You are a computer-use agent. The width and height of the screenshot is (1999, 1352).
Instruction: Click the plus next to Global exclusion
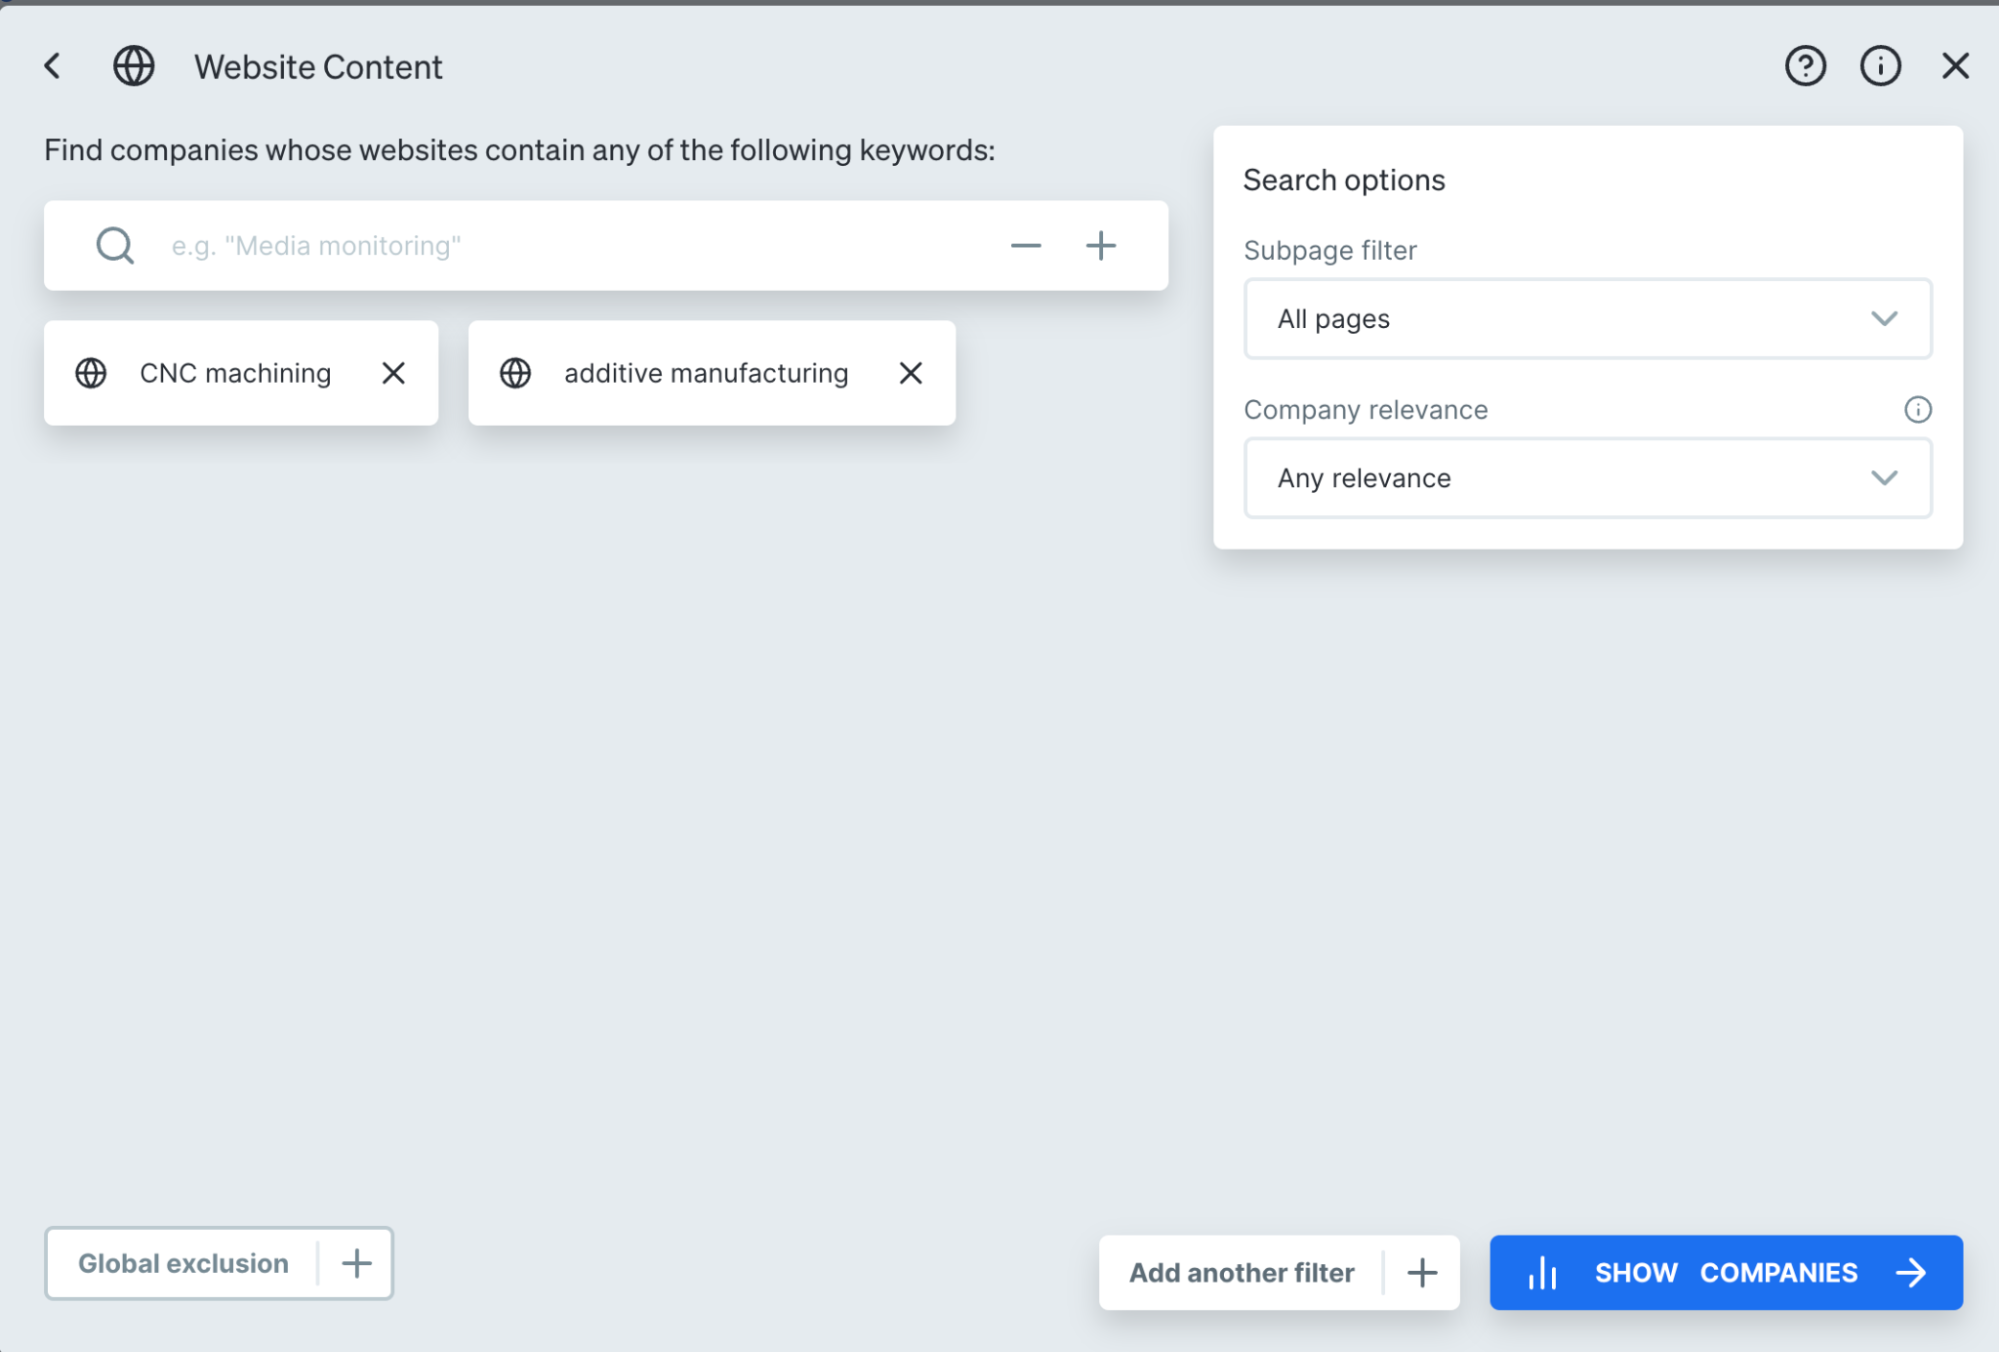pos(355,1263)
